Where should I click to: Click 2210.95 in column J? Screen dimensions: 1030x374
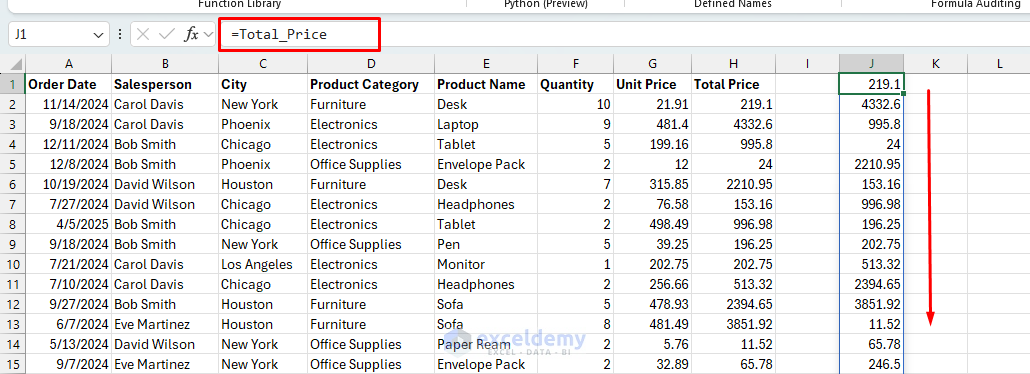872,164
